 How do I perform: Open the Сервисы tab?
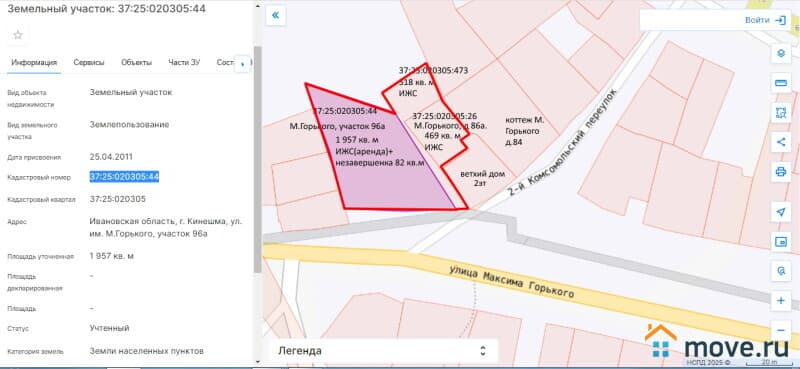[89, 63]
